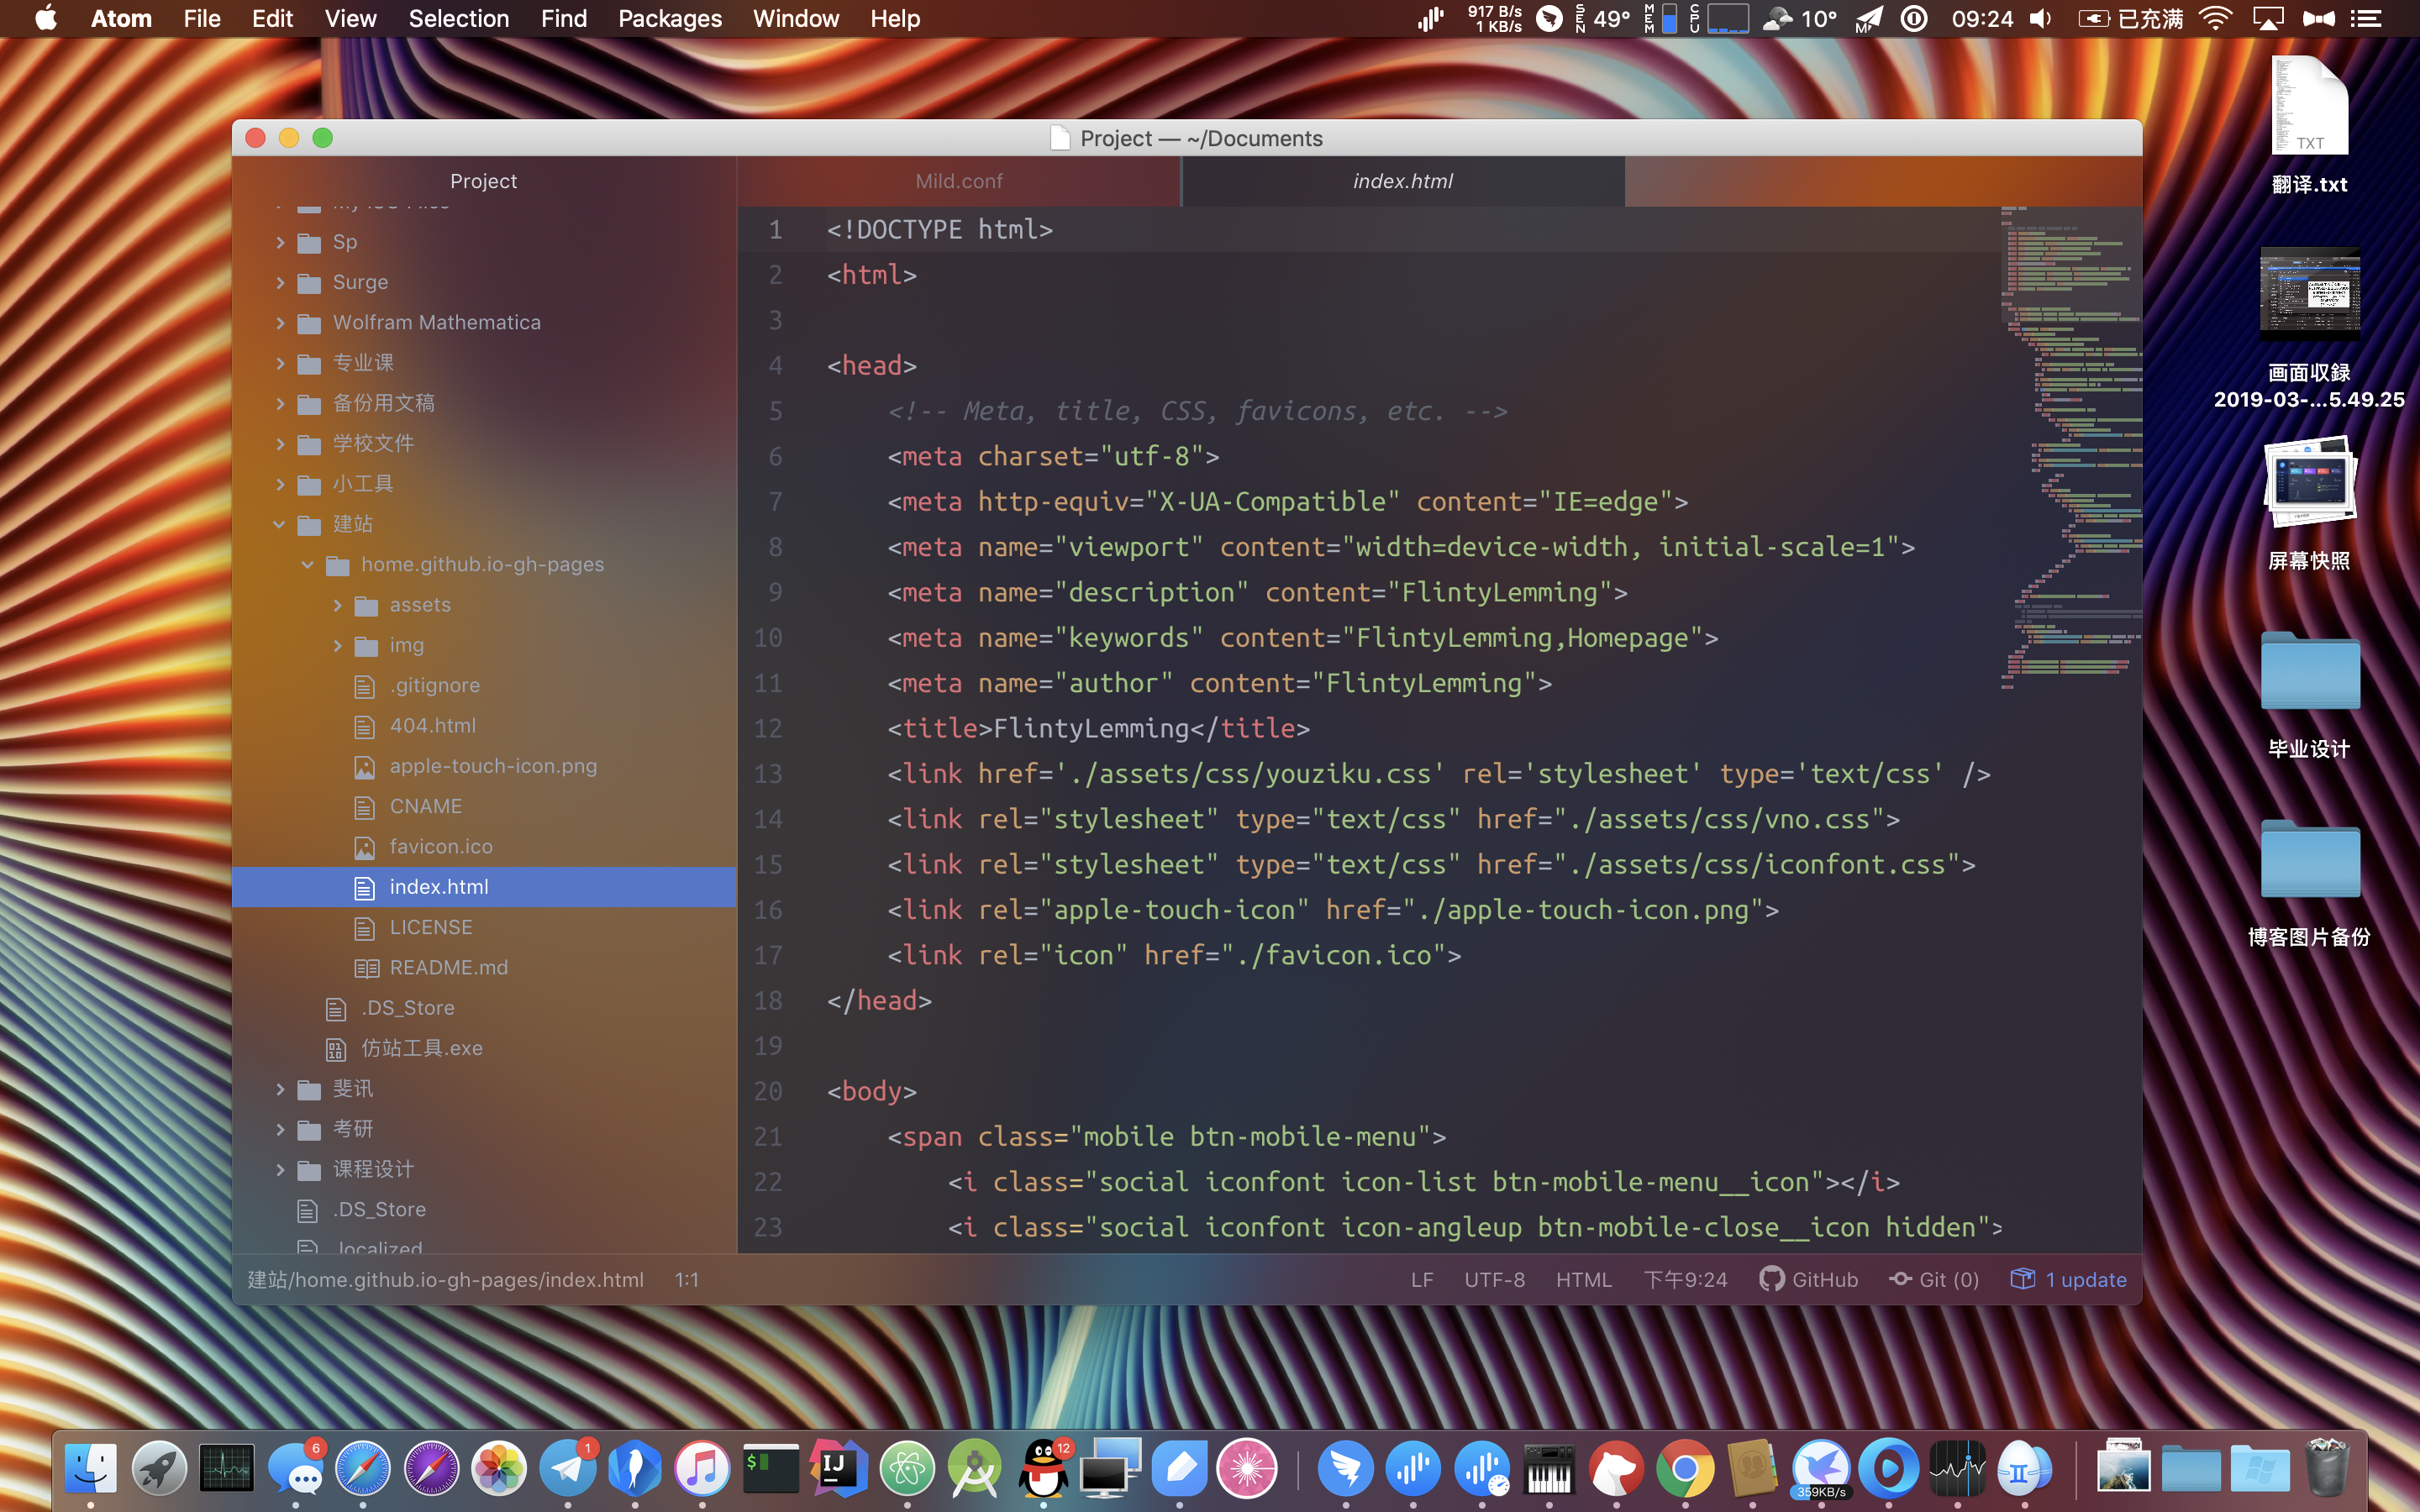Open the README.md book icon file
This screenshot has height=1512, width=2420.
point(448,967)
